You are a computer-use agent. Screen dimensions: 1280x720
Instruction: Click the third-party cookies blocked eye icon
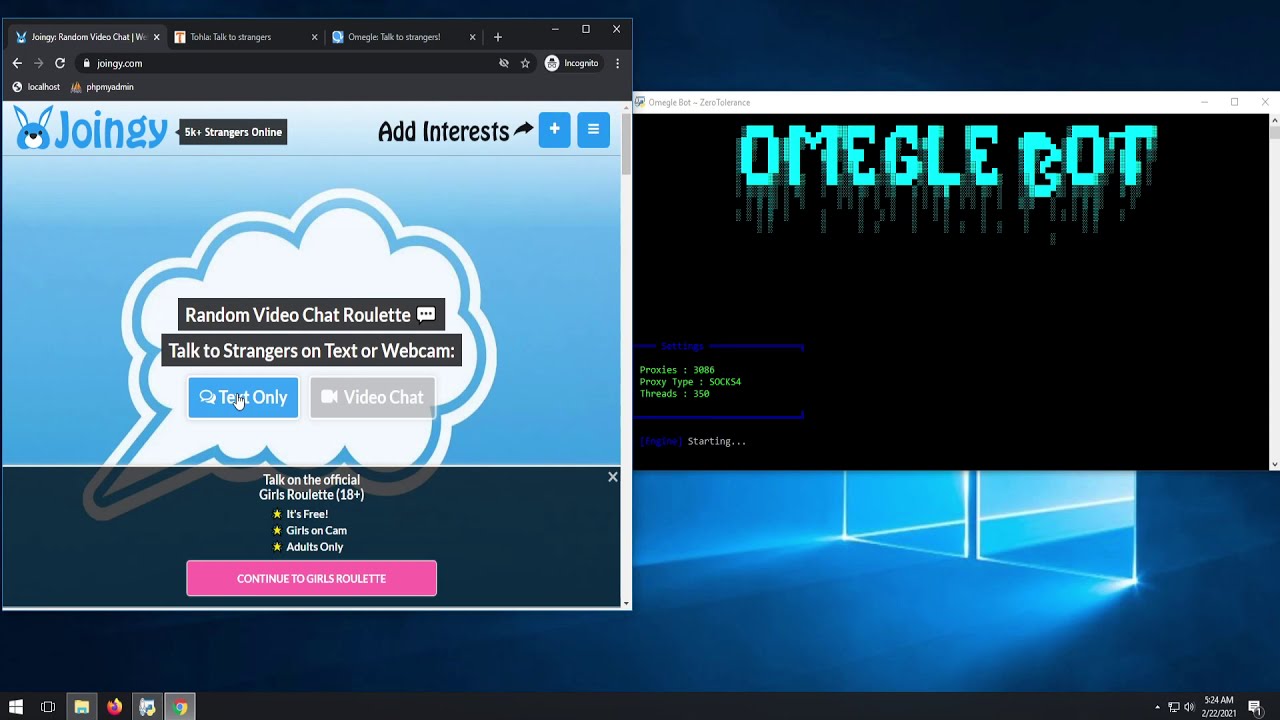pos(504,63)
